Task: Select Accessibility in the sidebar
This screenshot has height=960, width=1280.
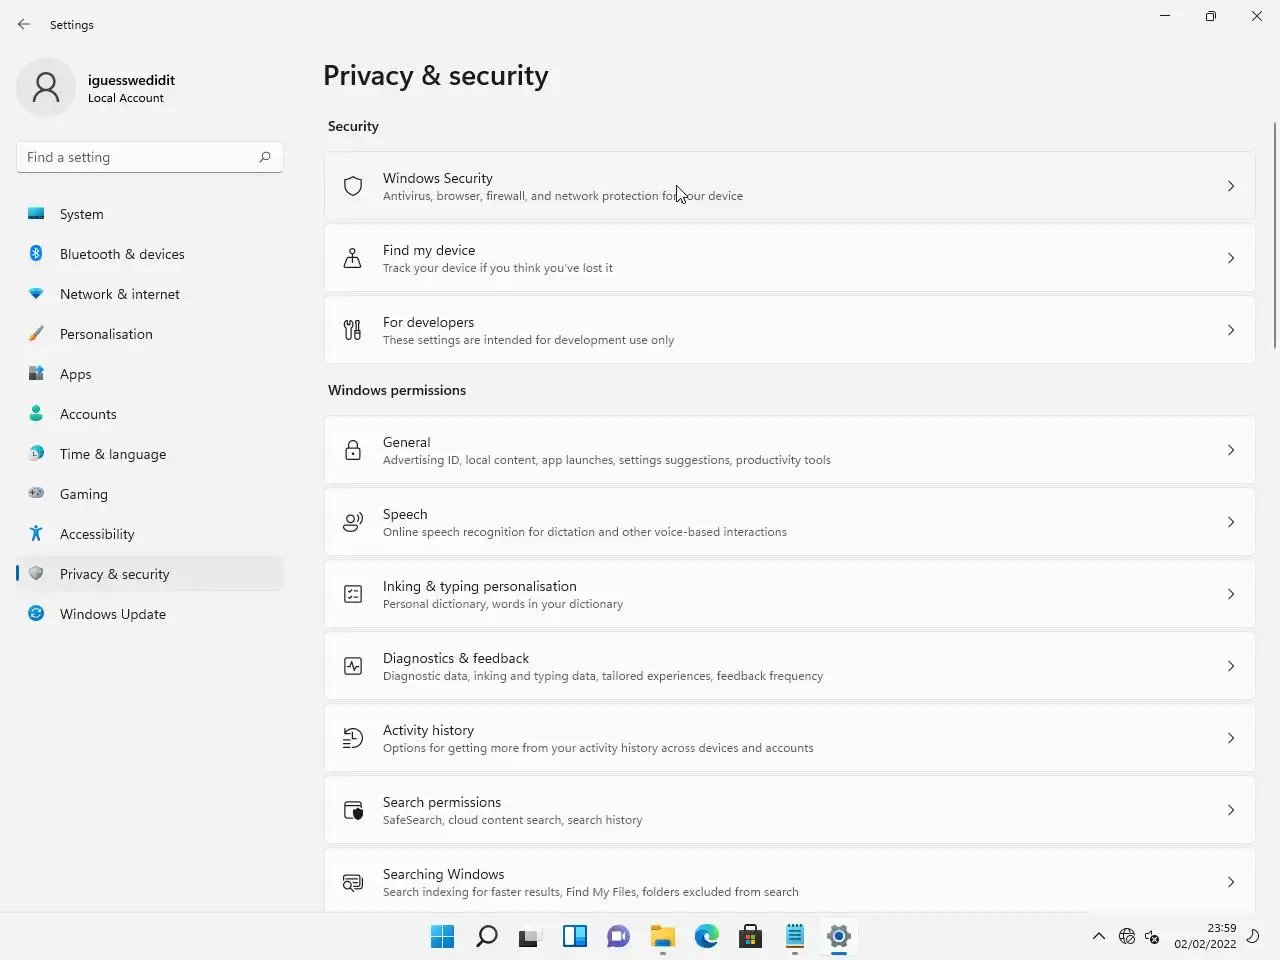Action: (97, 534)
